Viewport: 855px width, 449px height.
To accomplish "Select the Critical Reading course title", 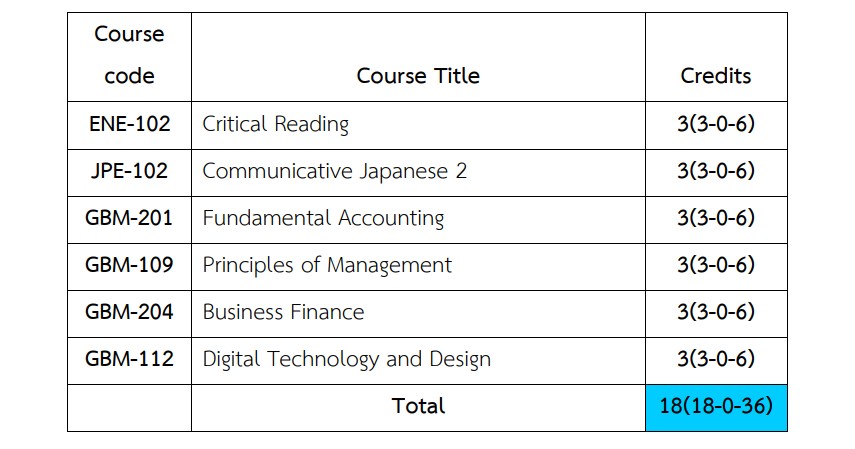I will click(x=276, y=125).
